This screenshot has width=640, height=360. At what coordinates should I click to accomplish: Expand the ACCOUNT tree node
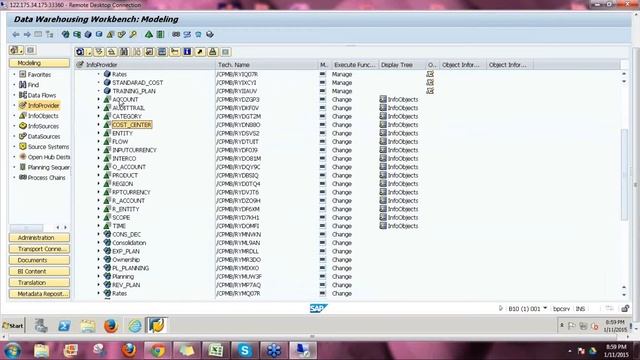[98, 100]
